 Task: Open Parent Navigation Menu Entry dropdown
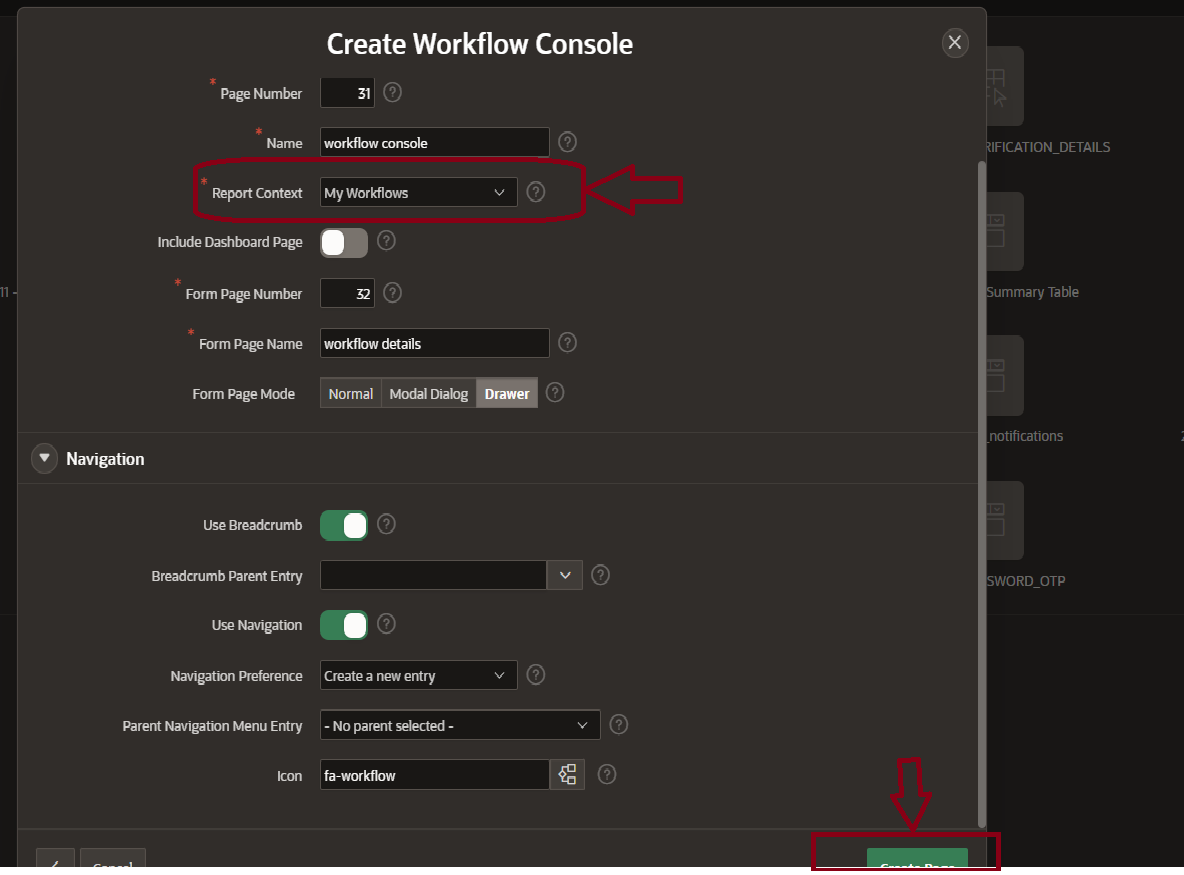point(461,726)
